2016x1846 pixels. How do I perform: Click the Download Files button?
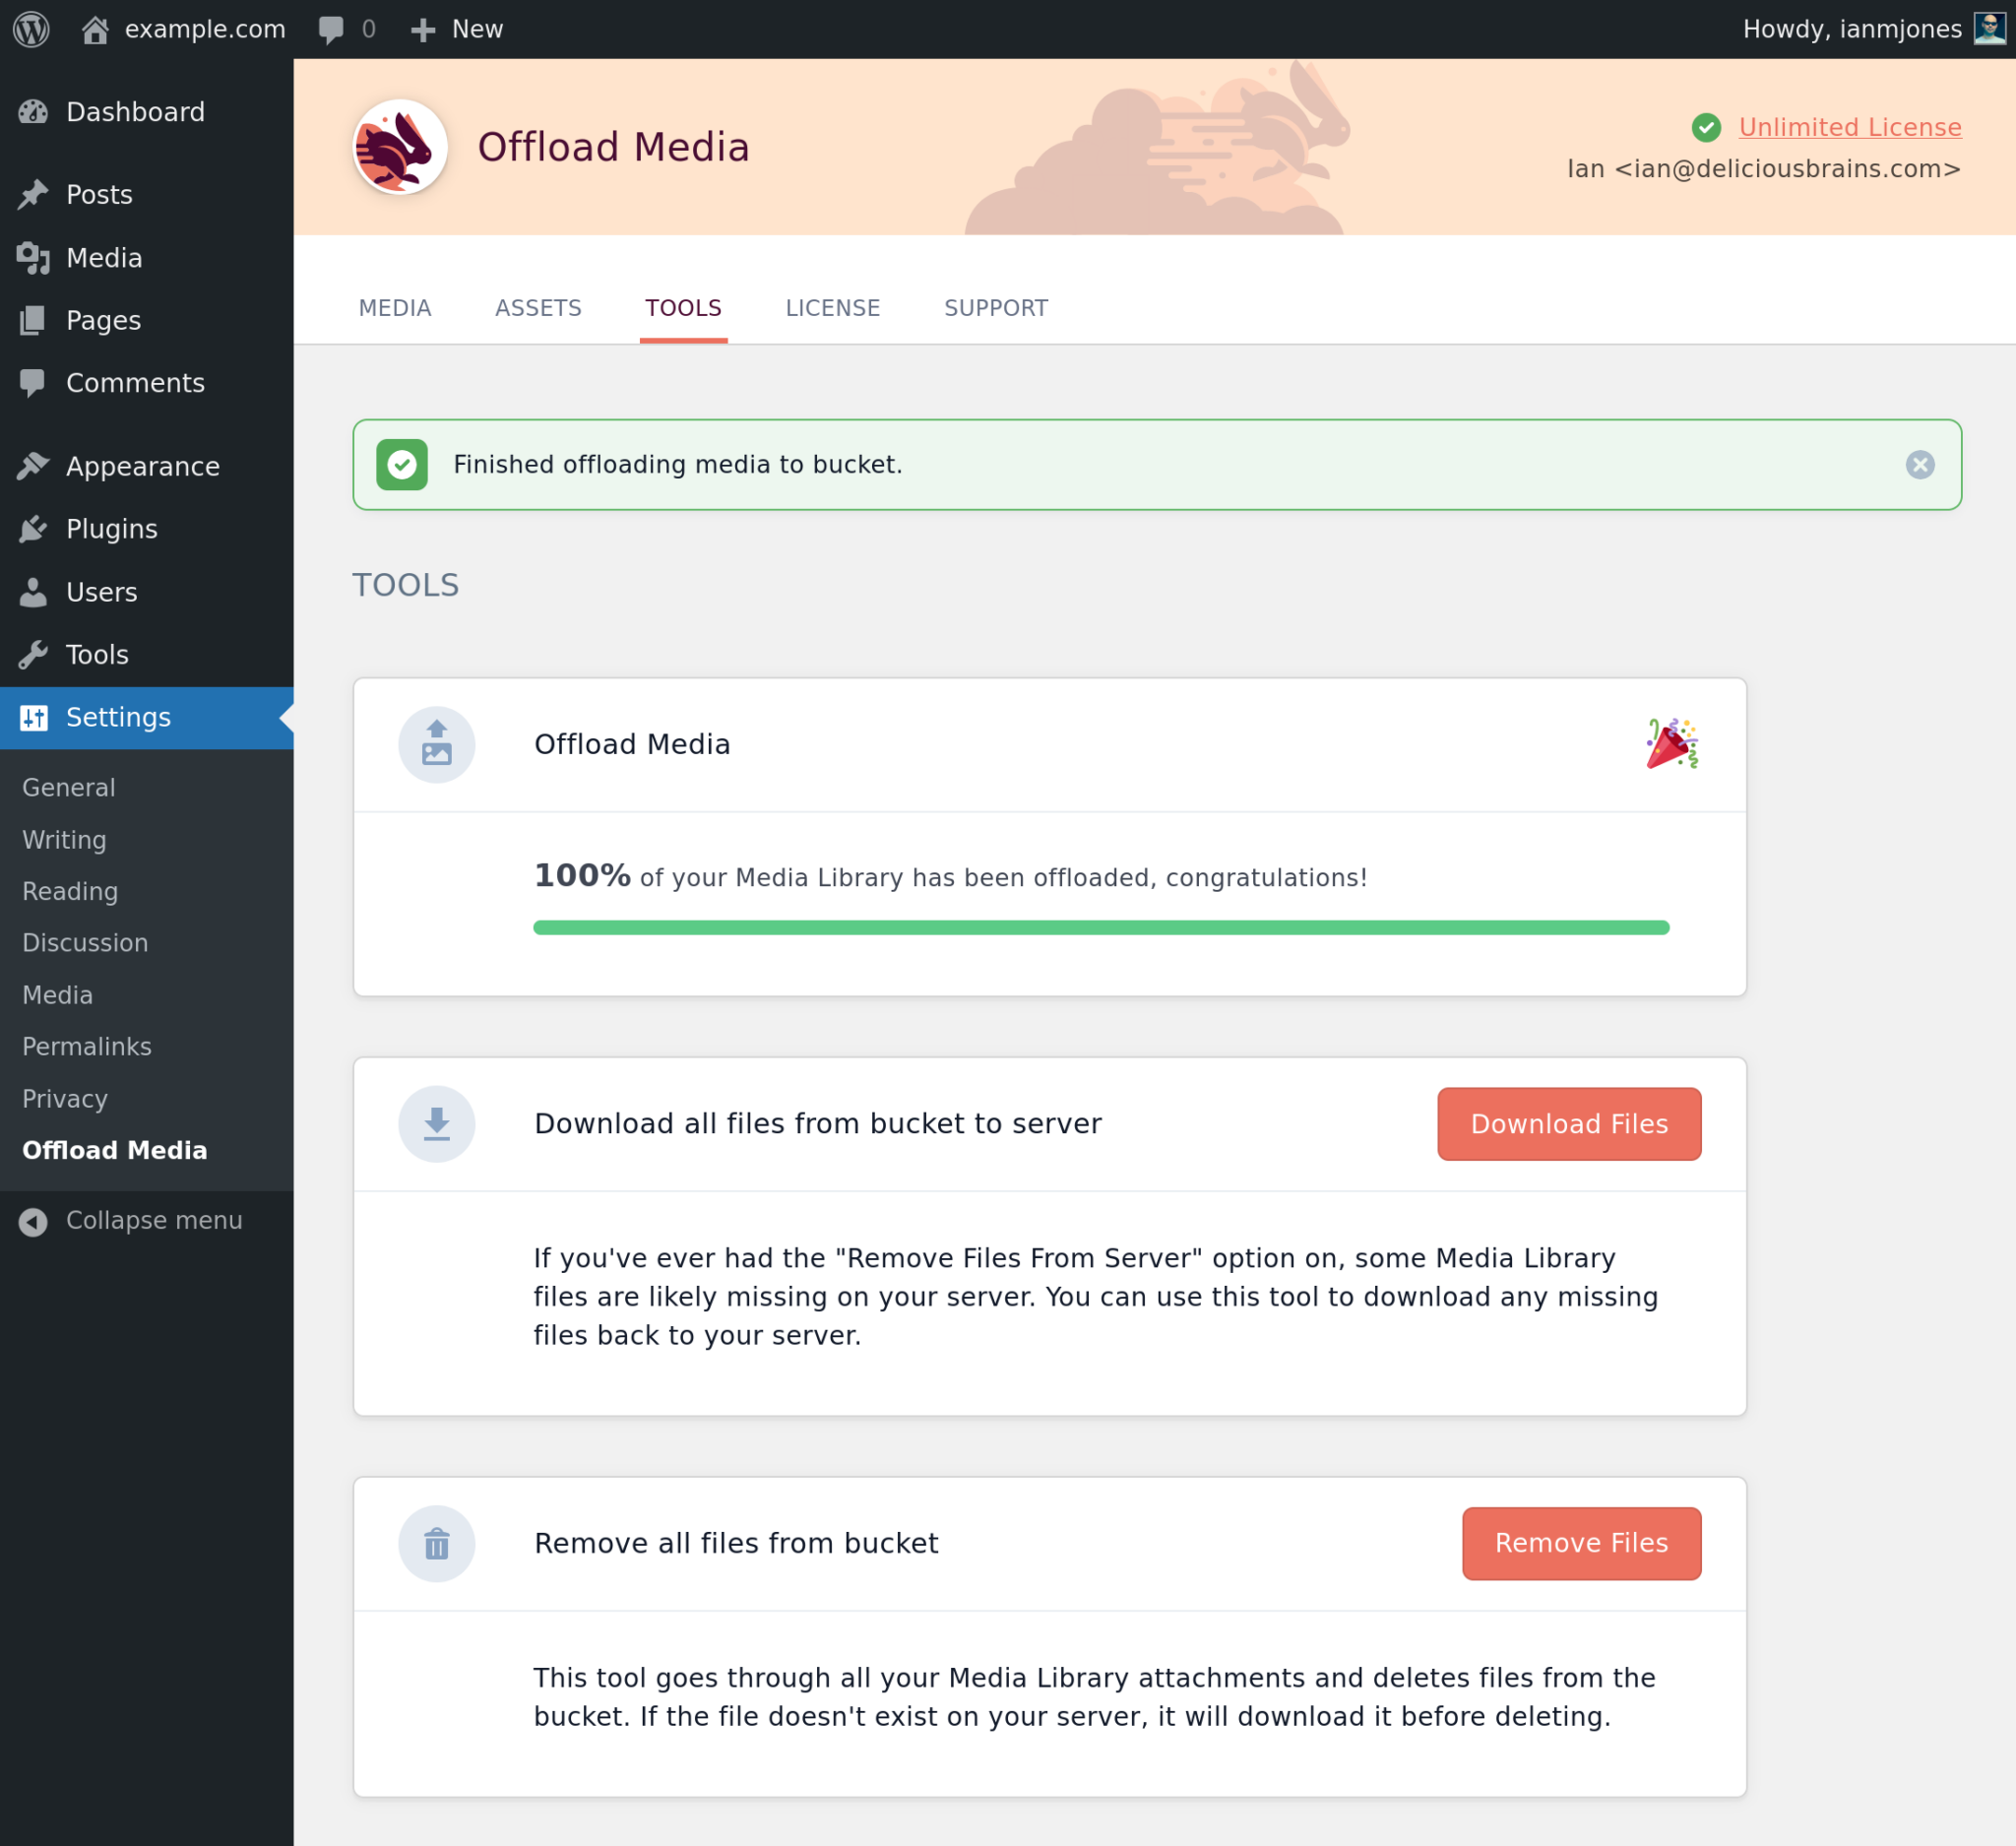coord(1568,1123)
